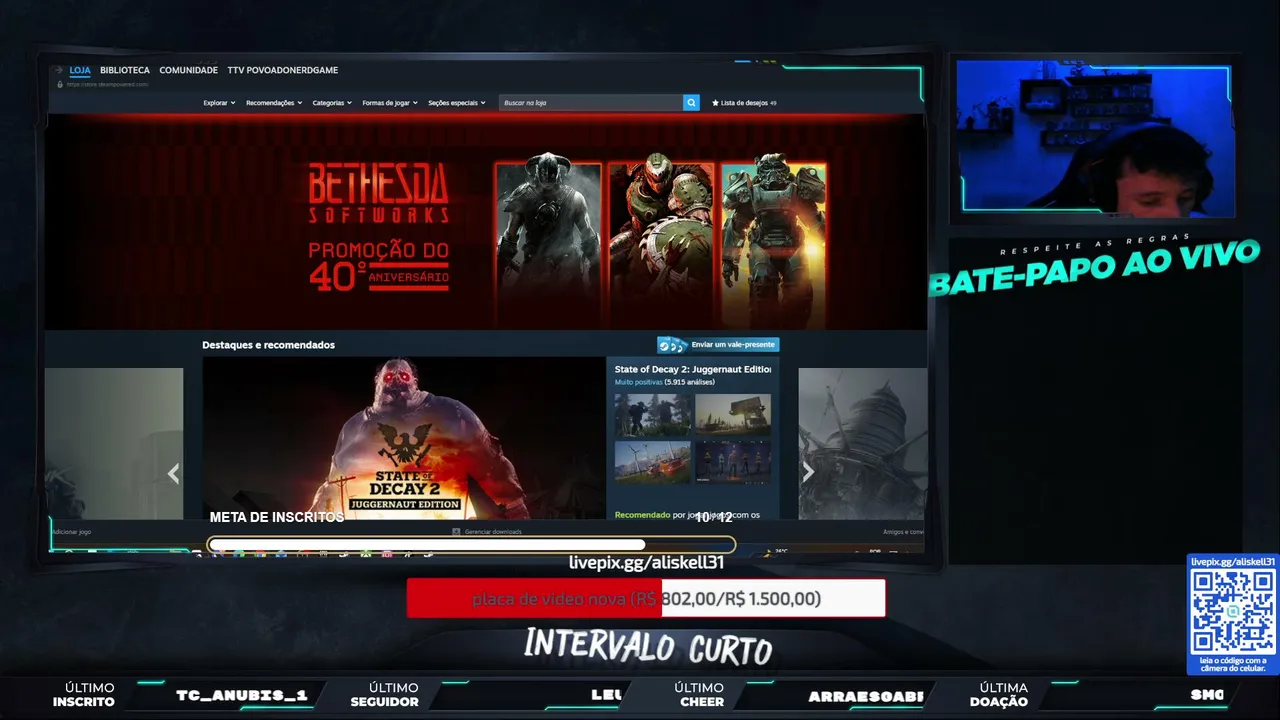This screenshot has width=1280, height=720.
Task: Click the address bar padlock icon
Action: (x=60, y=84)
